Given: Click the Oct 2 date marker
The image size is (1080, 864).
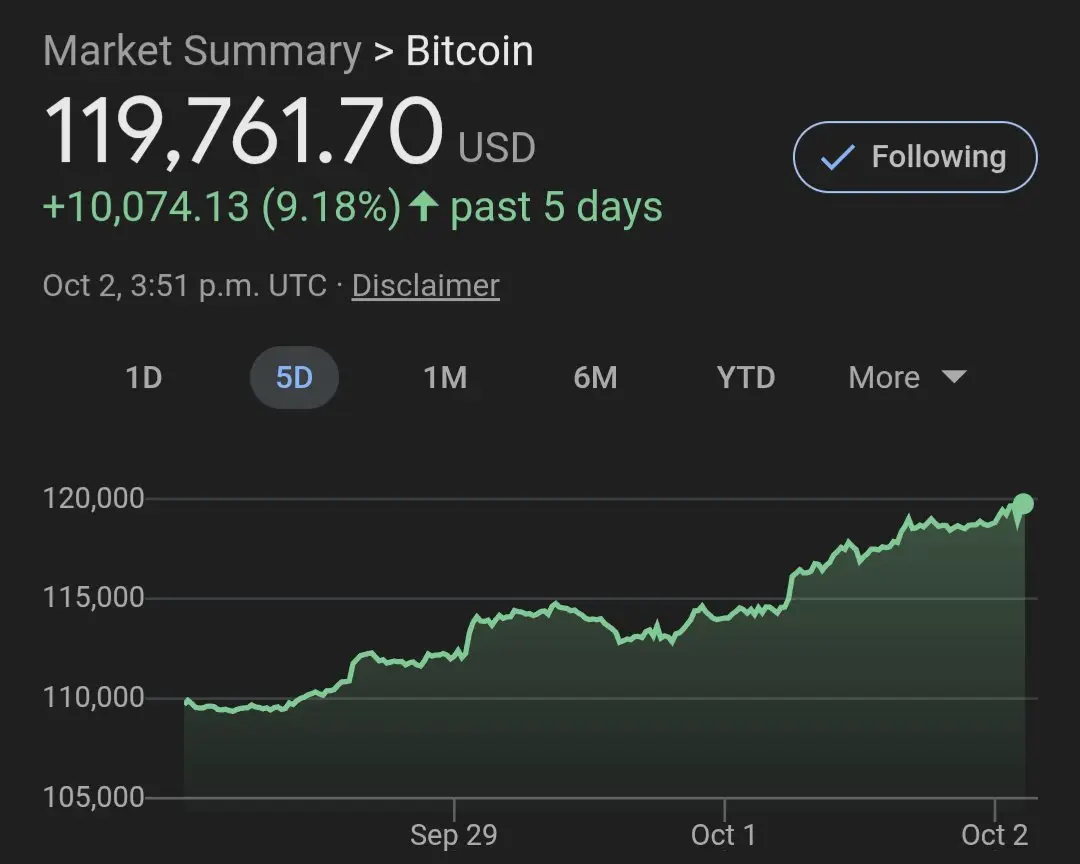Looking at the screenshot, I should point(994,835).
